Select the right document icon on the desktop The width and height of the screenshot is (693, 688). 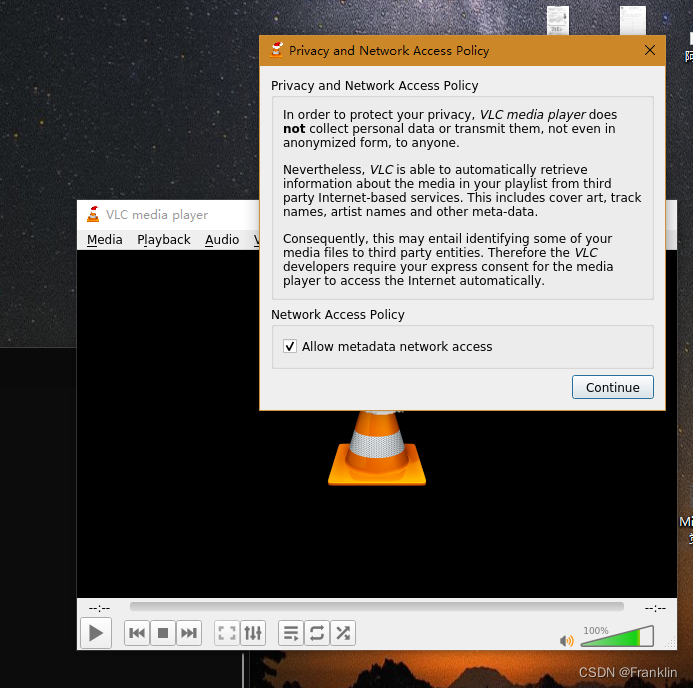[x=633, y=20]
